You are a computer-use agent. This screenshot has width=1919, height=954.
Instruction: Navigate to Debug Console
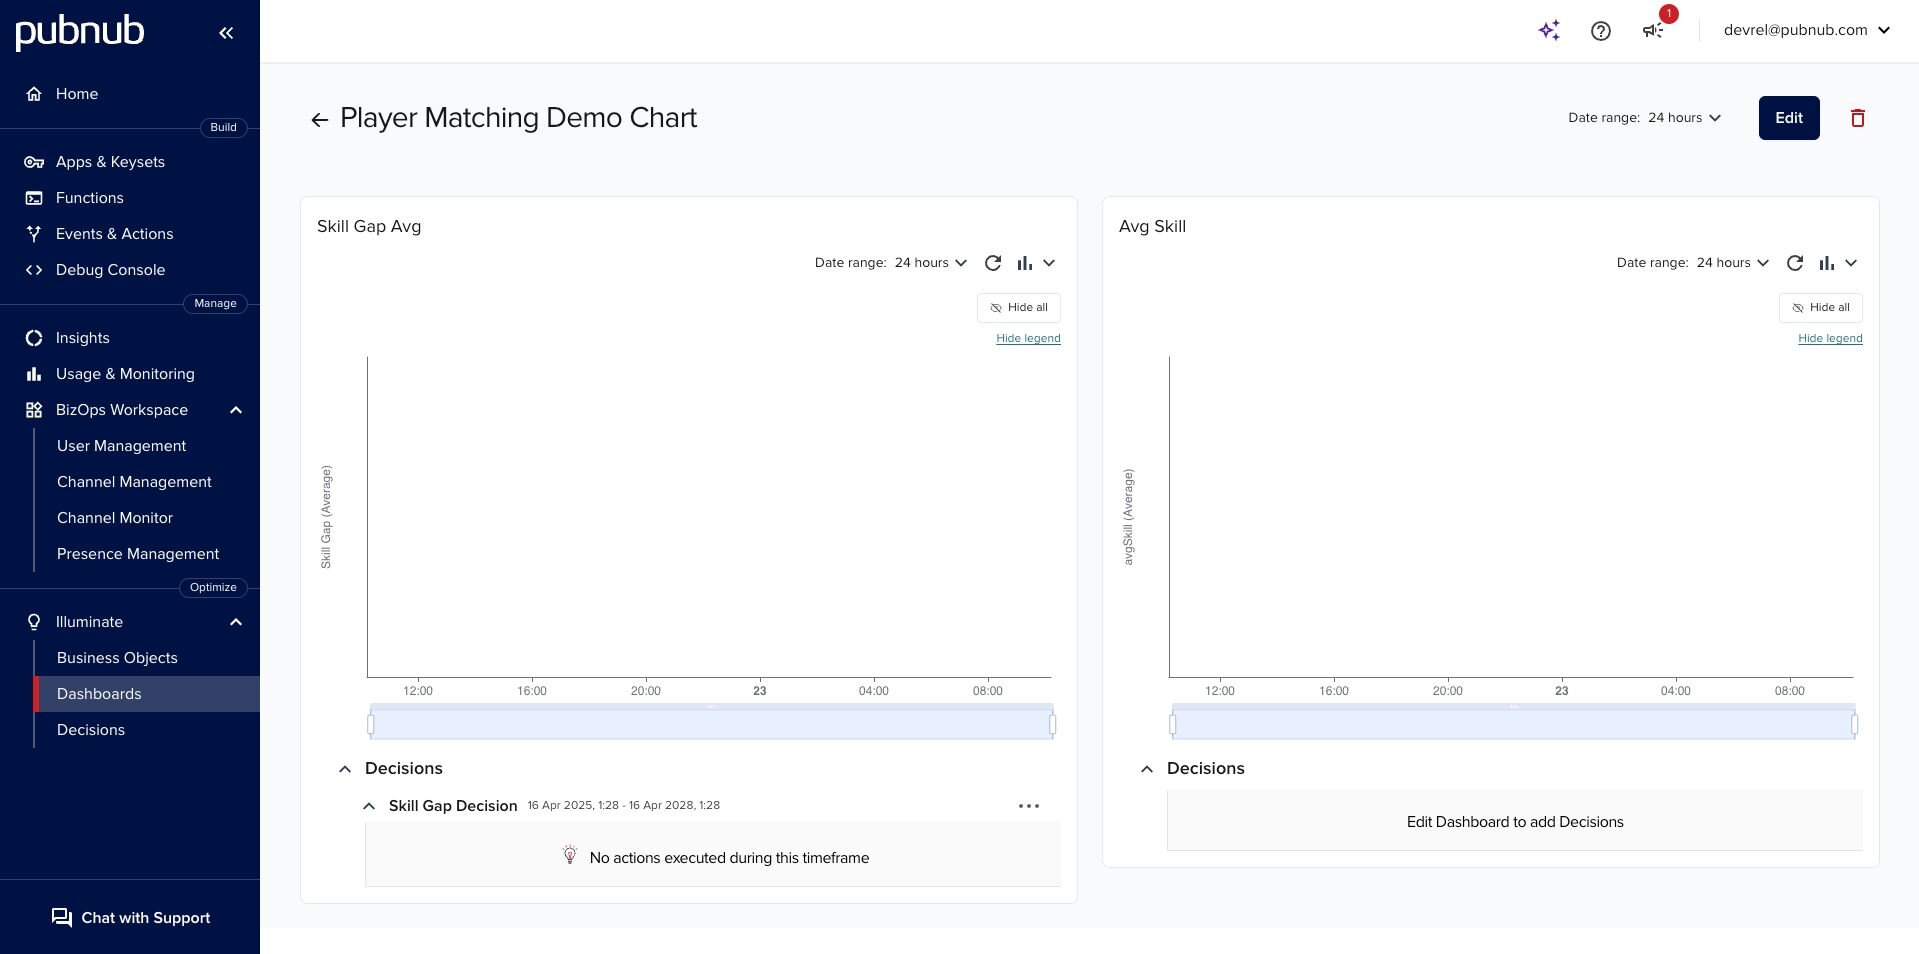pos(110,270)
